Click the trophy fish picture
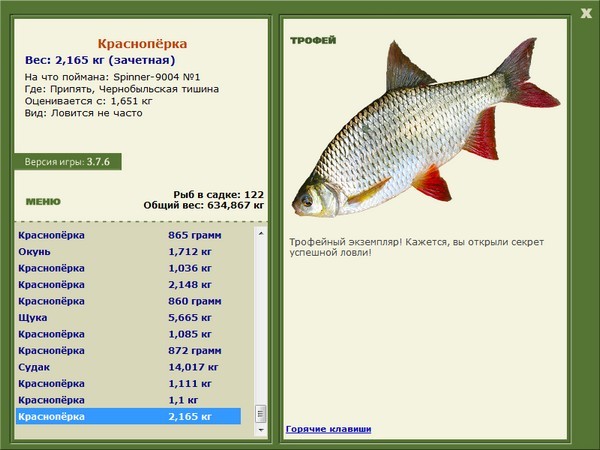Image resolution: width=600 pixels, height=450 pixels. click(426, 128)
